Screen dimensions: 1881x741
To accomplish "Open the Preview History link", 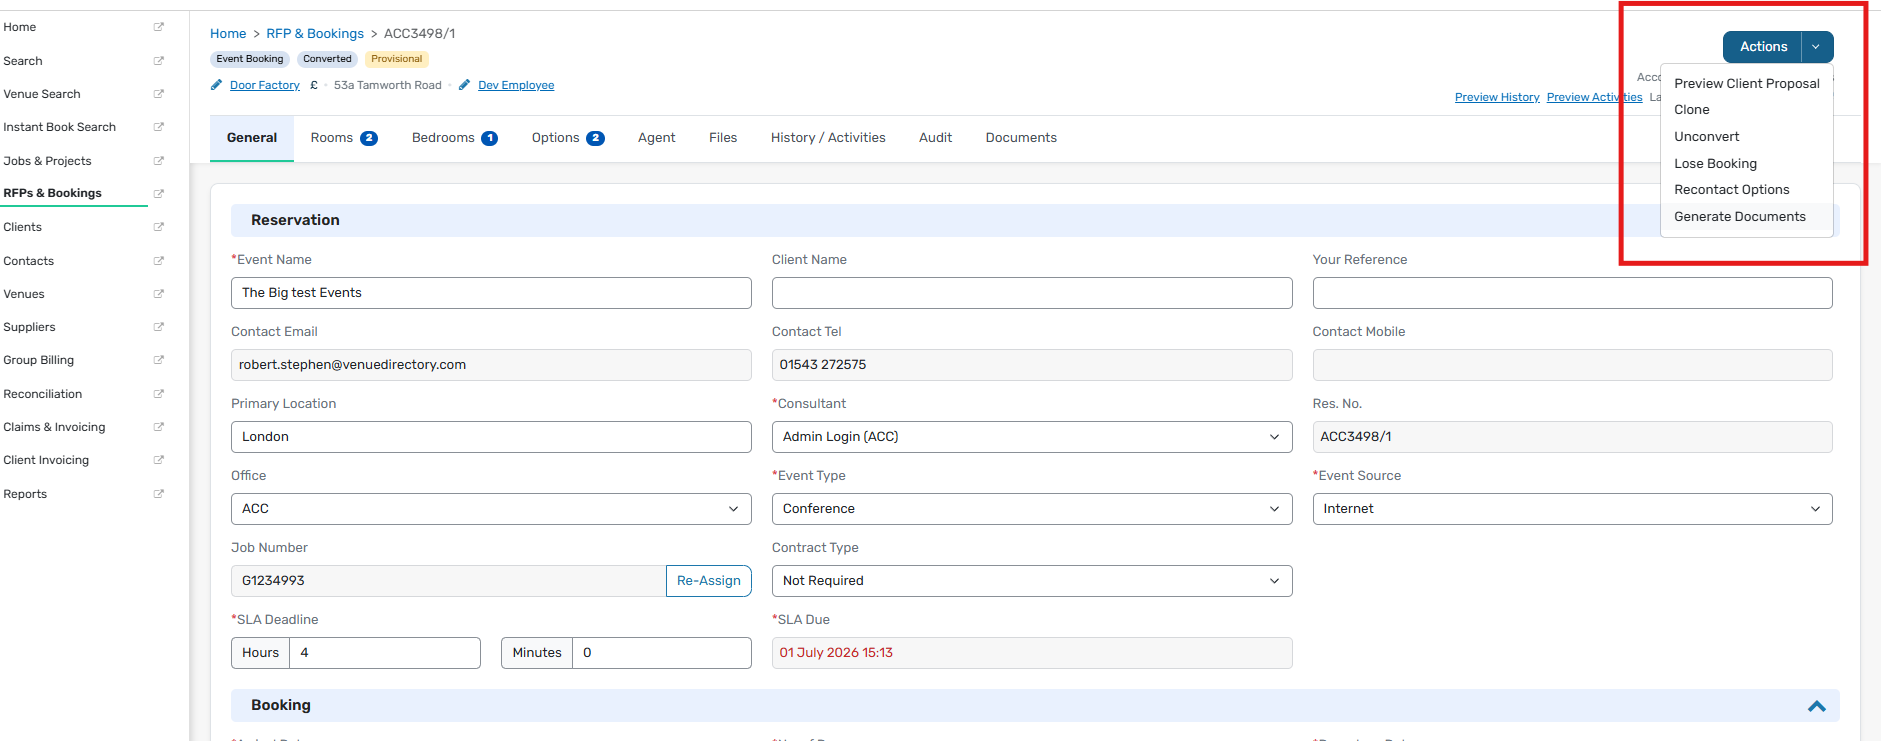I will pos(1497,97).
